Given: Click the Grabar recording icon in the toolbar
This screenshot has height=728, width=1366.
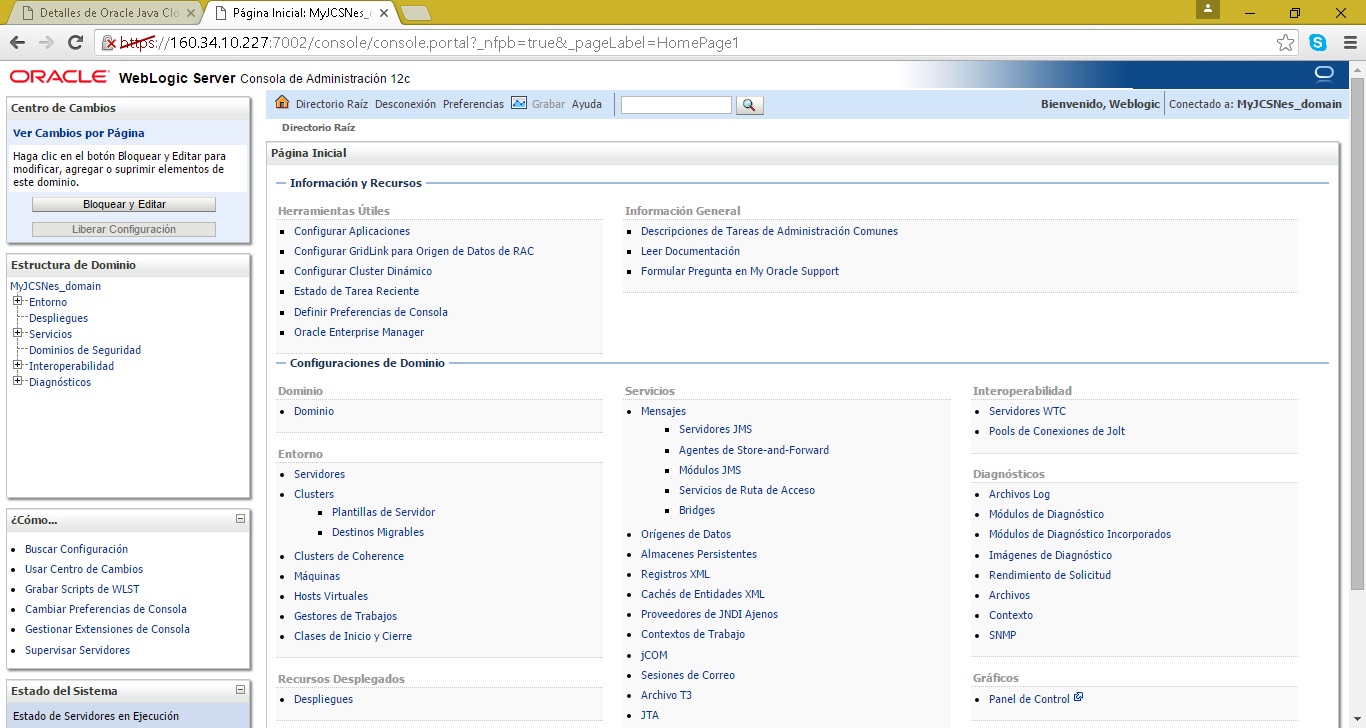Looking at the screenshot, I should pyautogui.click(x=518, y=103).
